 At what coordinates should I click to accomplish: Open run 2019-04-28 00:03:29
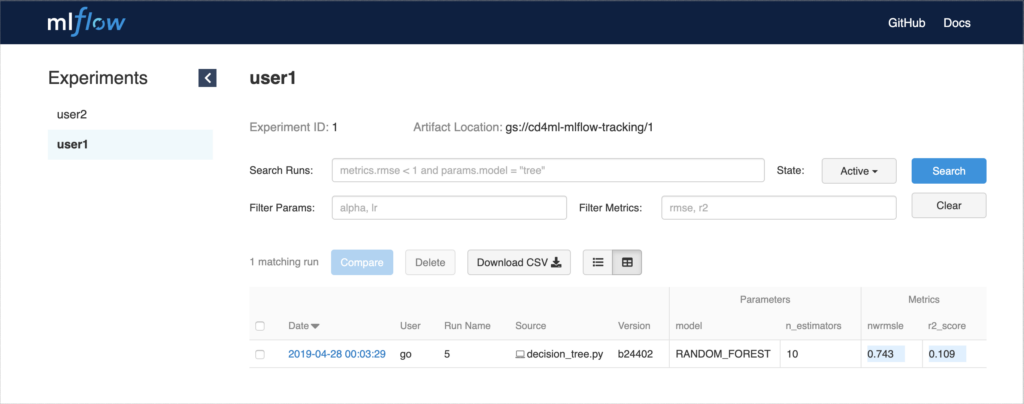click(x=336, y=354)
